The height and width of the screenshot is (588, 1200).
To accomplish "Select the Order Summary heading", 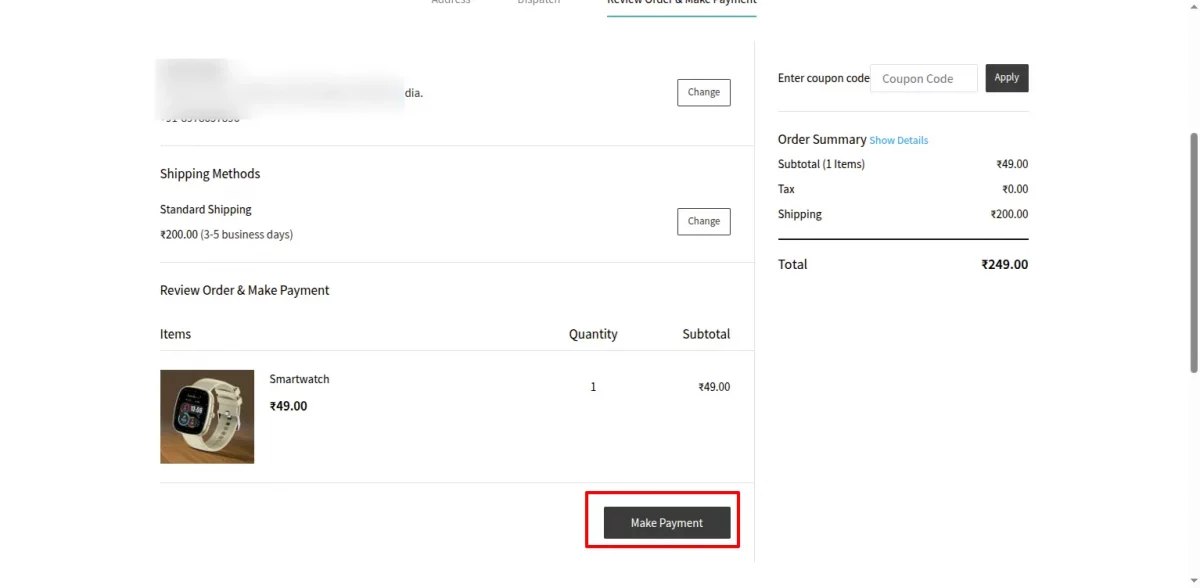I will 822,139.
